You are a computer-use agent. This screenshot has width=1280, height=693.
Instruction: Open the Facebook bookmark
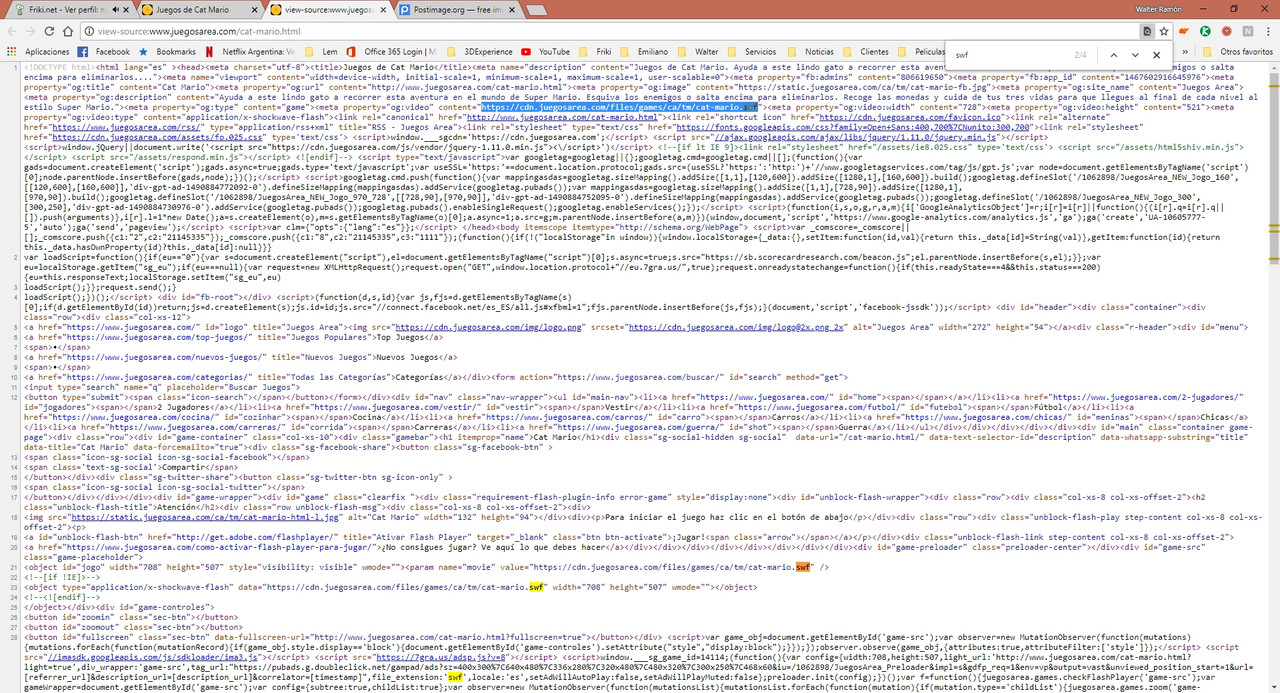coord(104,51)
